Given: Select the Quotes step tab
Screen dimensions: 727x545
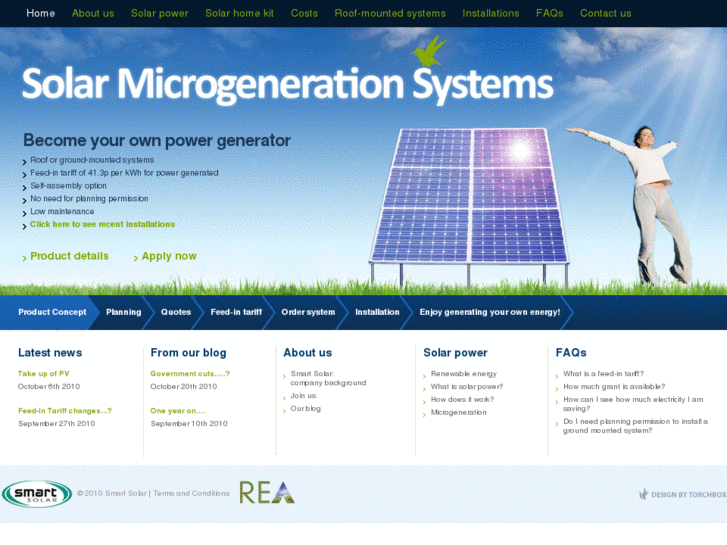Looking at the screenshot, I should 176,312.
